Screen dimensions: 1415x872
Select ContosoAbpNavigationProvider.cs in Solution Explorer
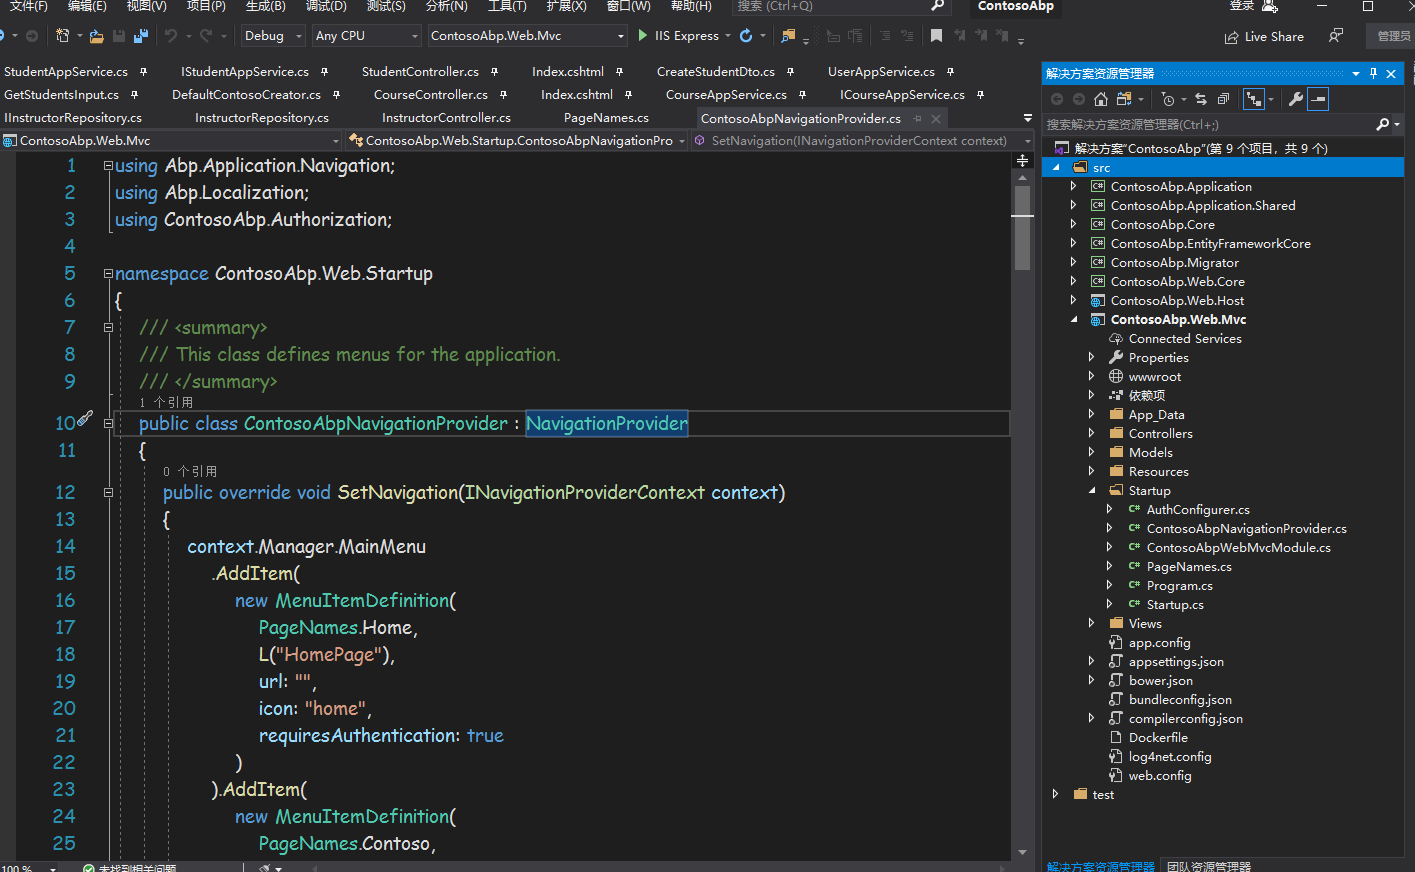click(1246, 529)
